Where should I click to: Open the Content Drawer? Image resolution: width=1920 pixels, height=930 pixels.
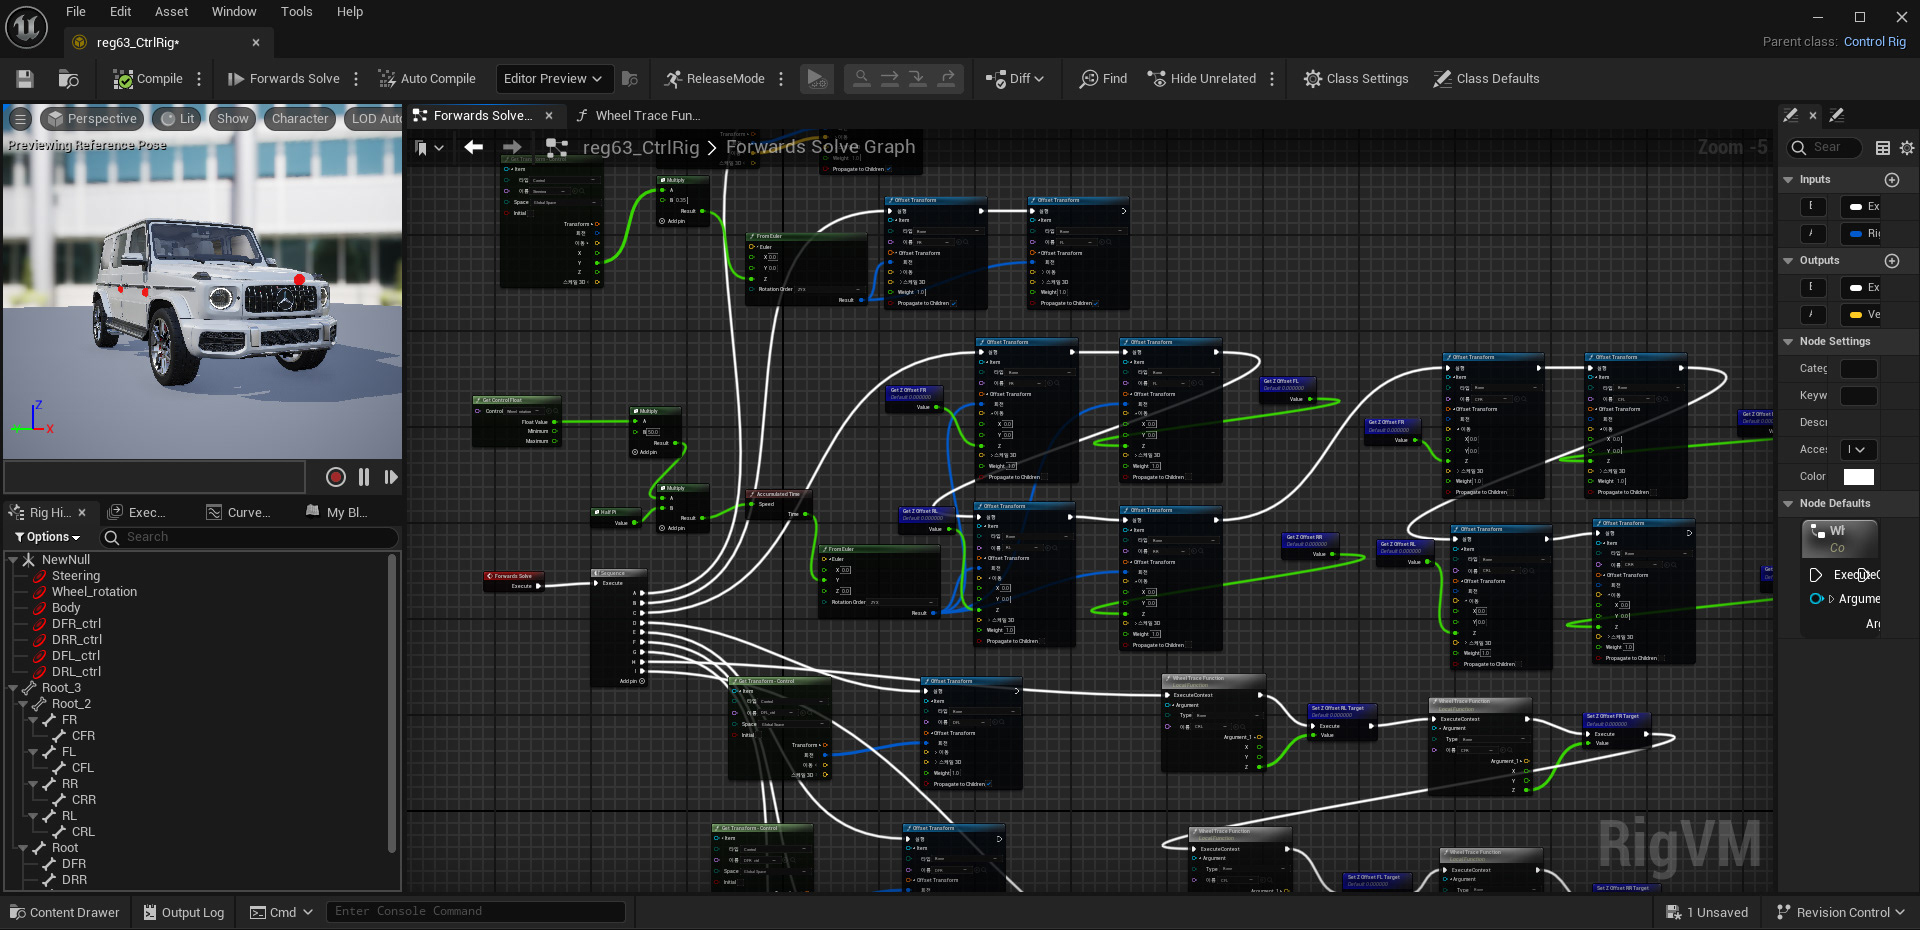[x=65, y=912]
